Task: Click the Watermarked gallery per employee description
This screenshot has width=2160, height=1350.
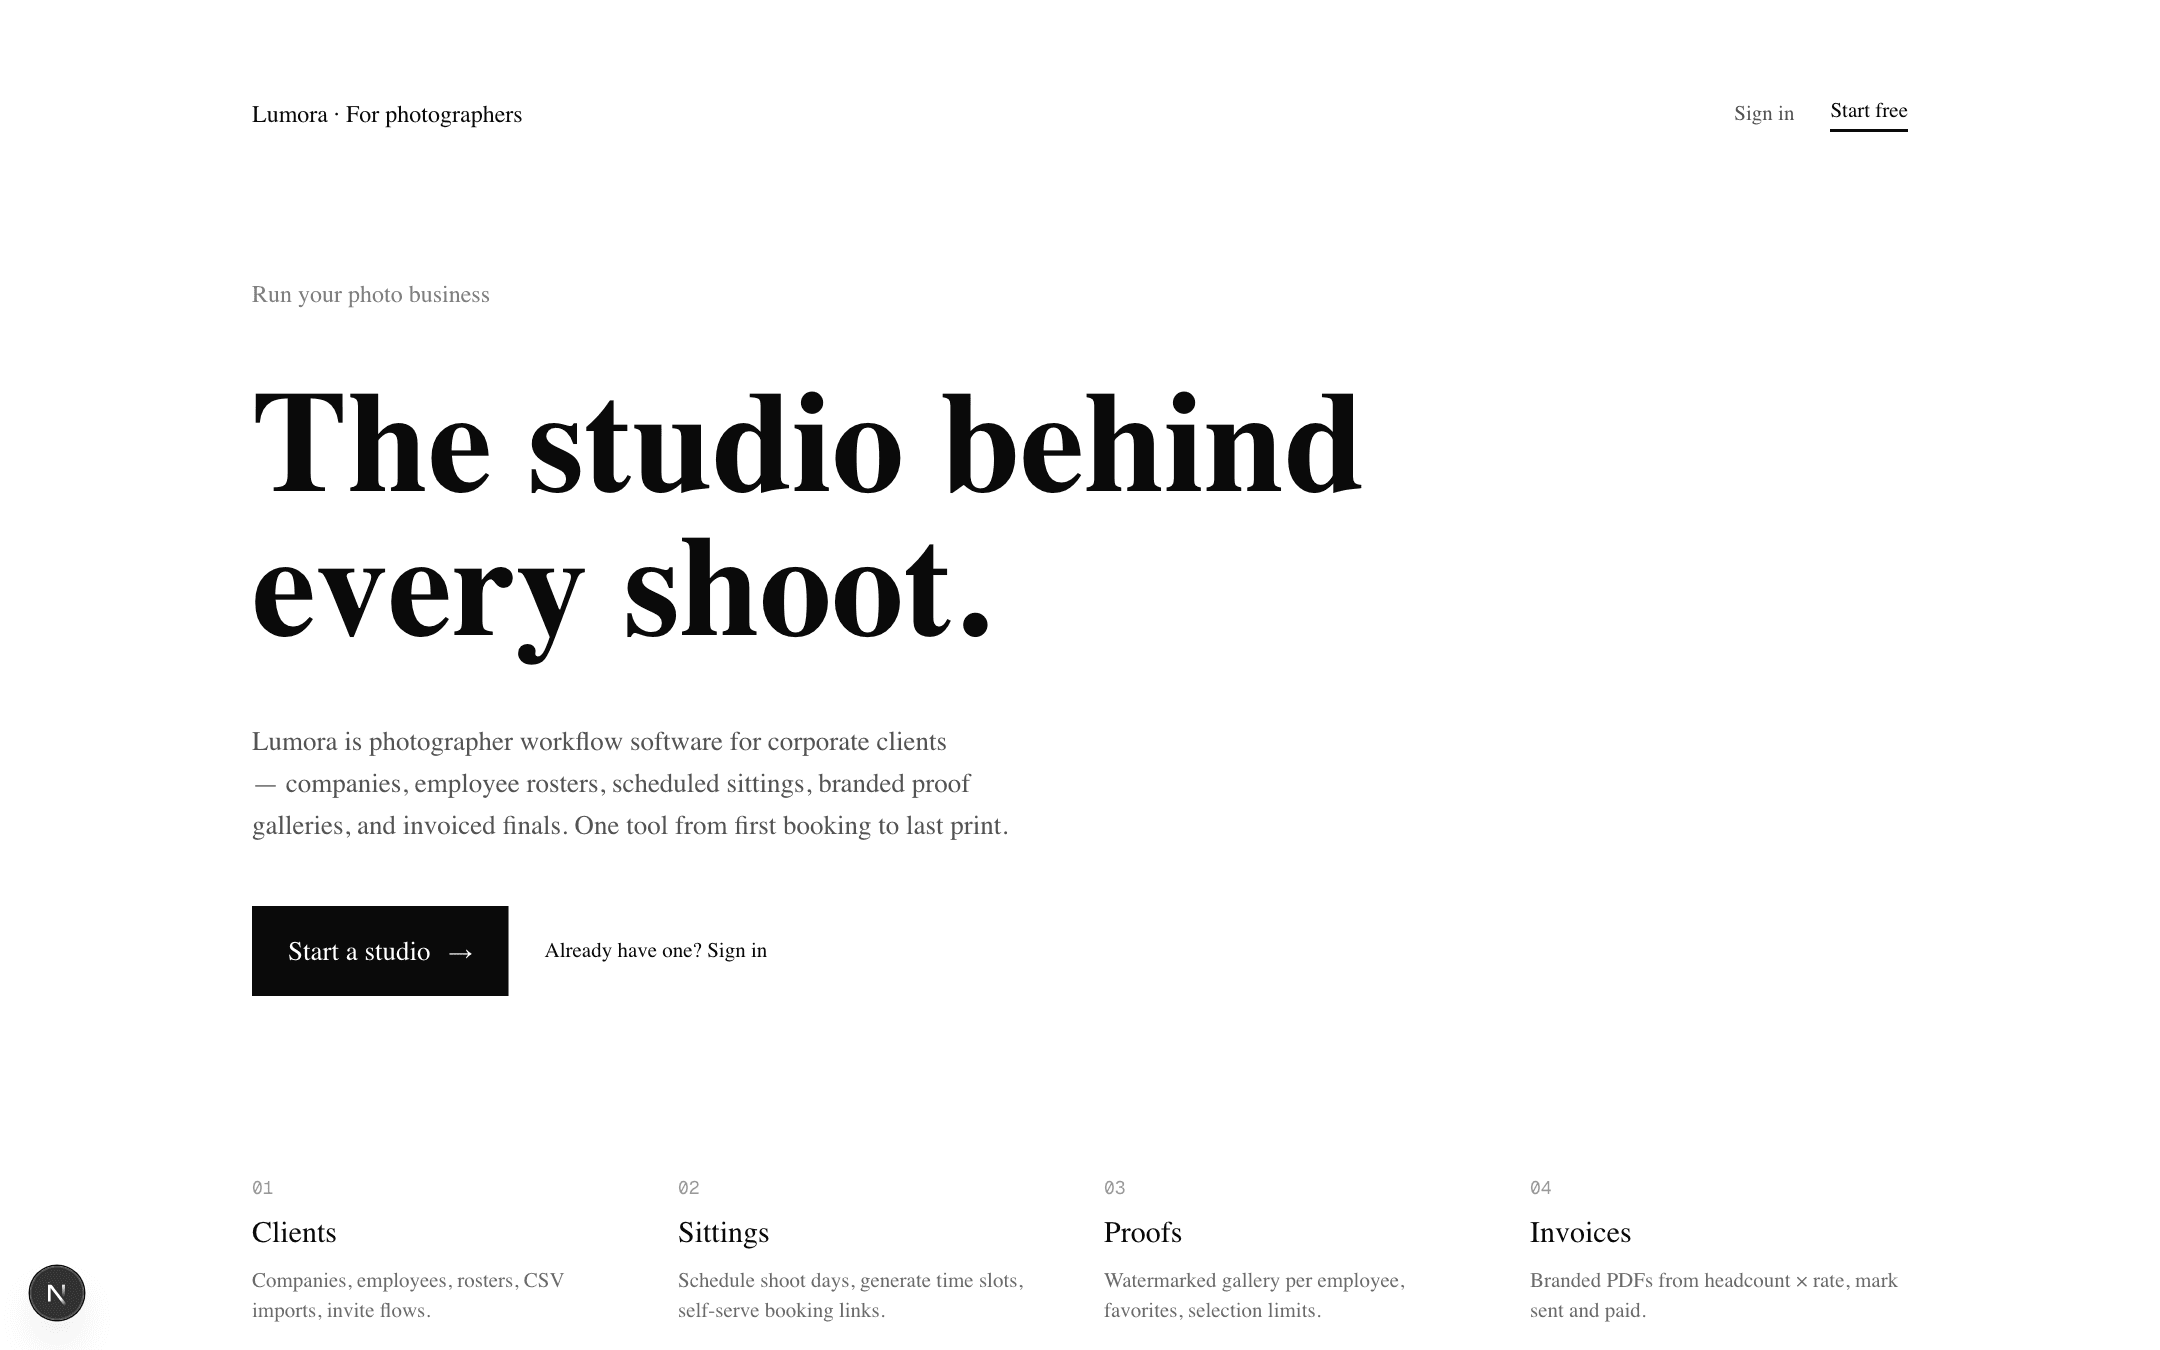Action: pos(1255,1296)
